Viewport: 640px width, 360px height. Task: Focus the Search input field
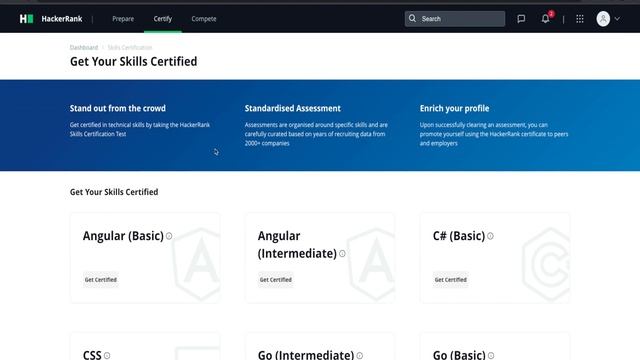coord(455,19)
